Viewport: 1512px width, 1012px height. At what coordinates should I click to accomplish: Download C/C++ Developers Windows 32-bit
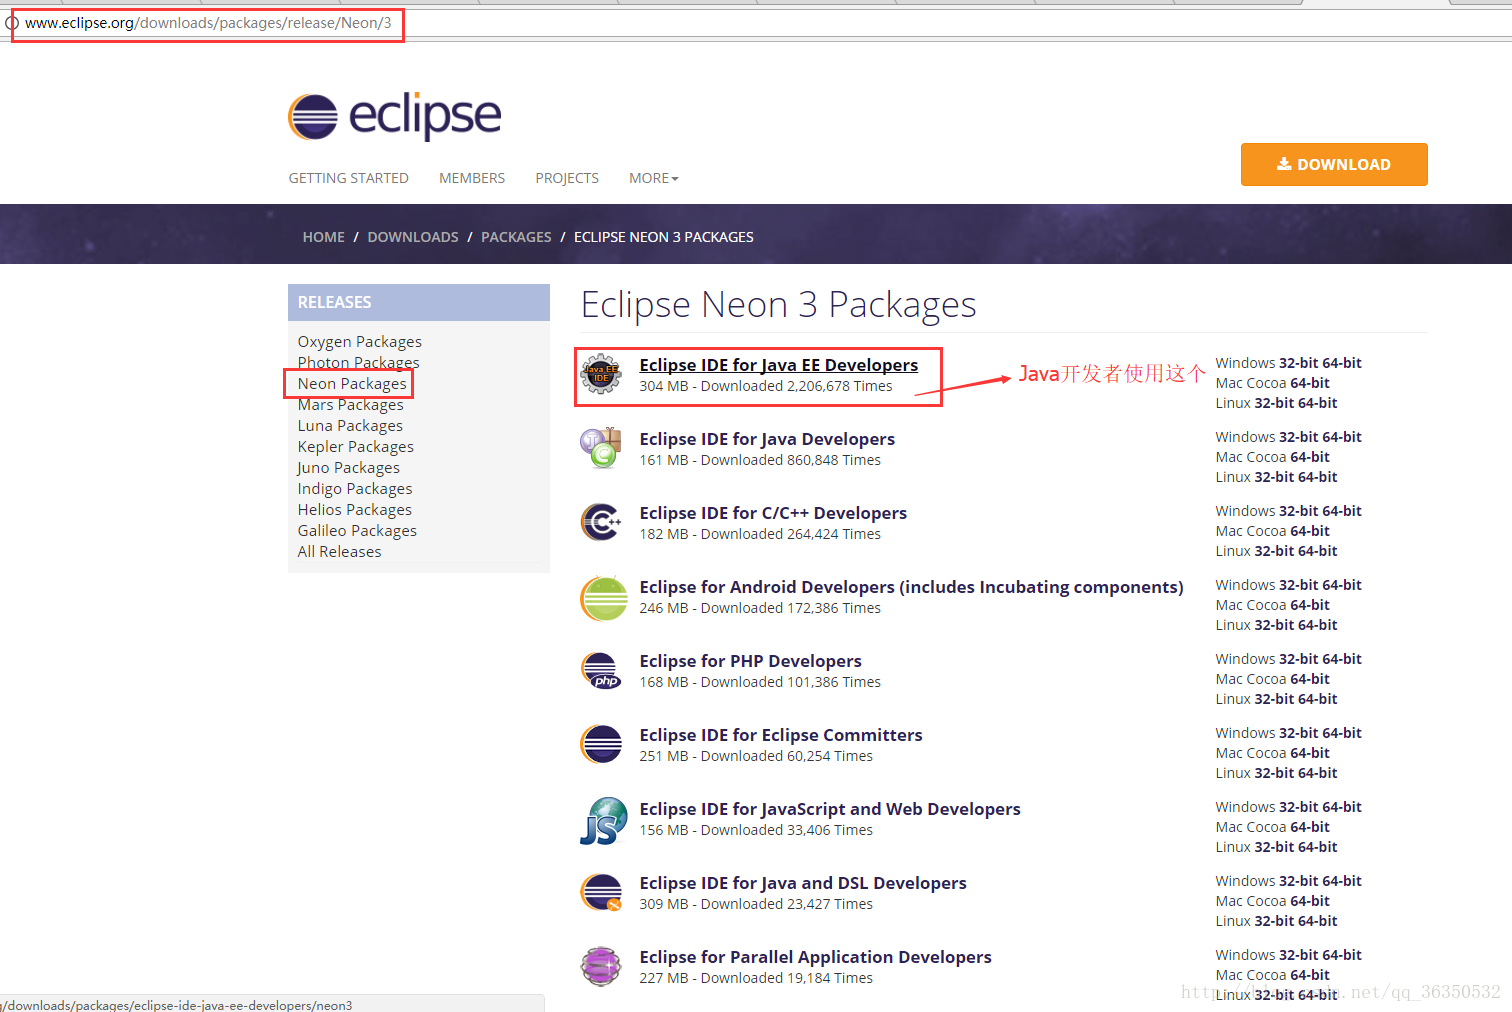click(1299, 511)
